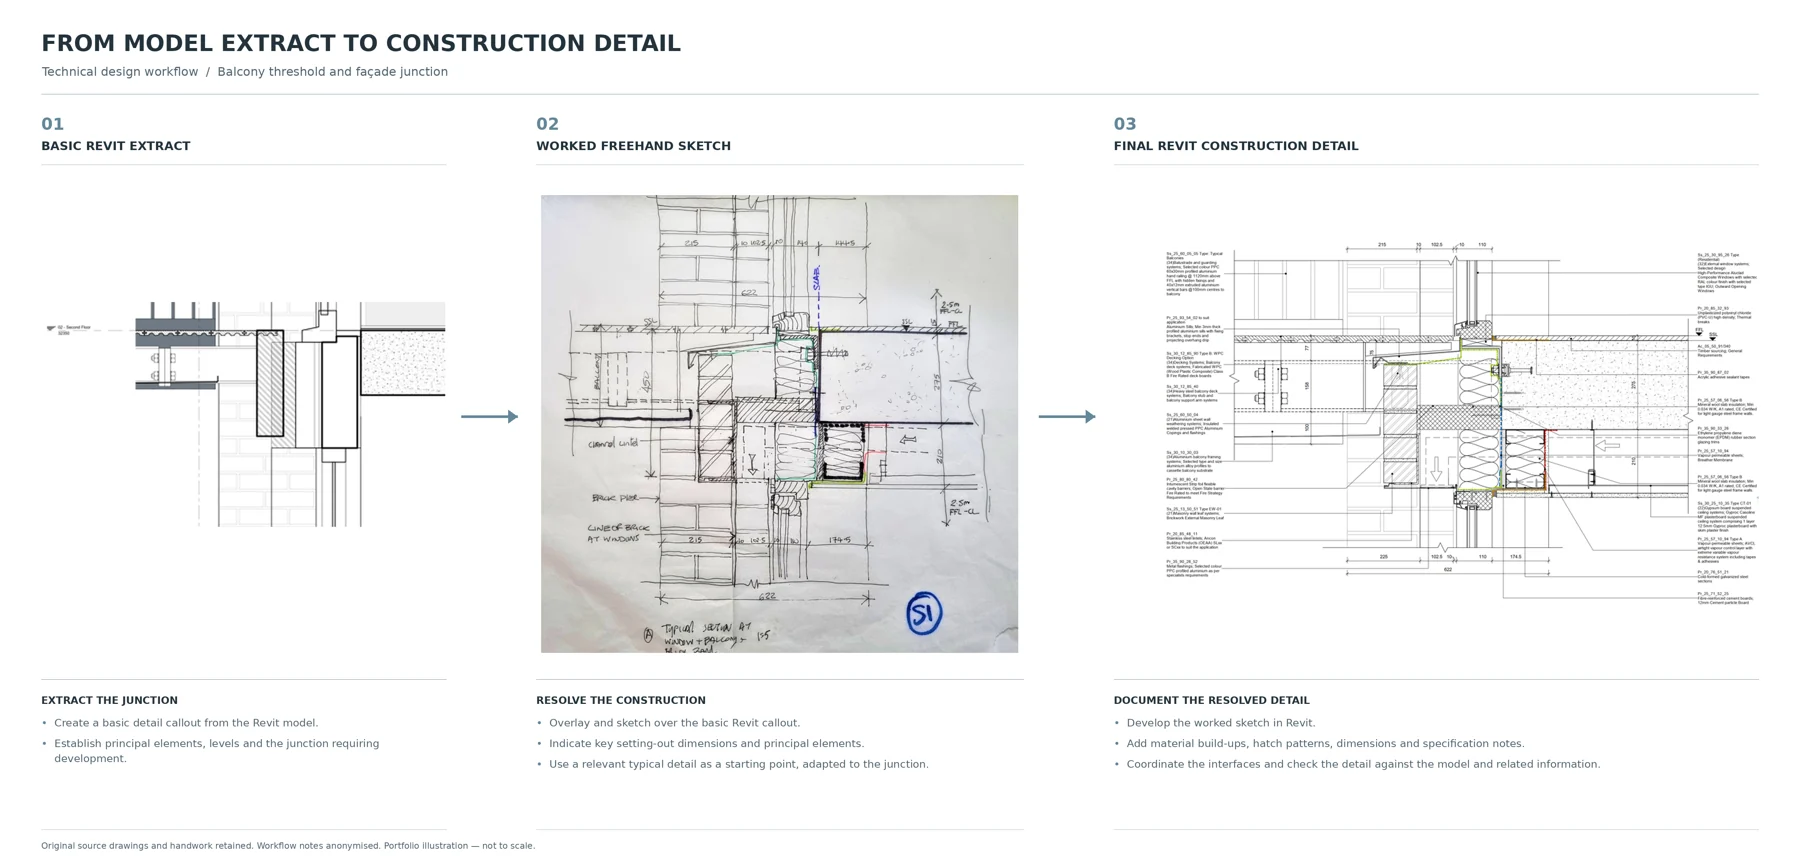
Task: Click the 'Extract the Junction' subheading
Action: click(109, 701)
